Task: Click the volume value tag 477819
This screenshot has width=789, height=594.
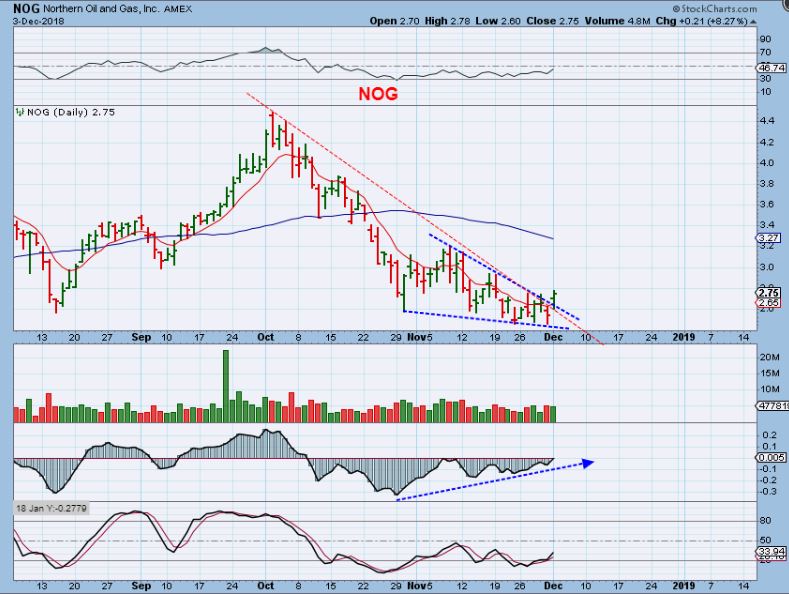Action: pyautogui.click(x=772, y=405)
